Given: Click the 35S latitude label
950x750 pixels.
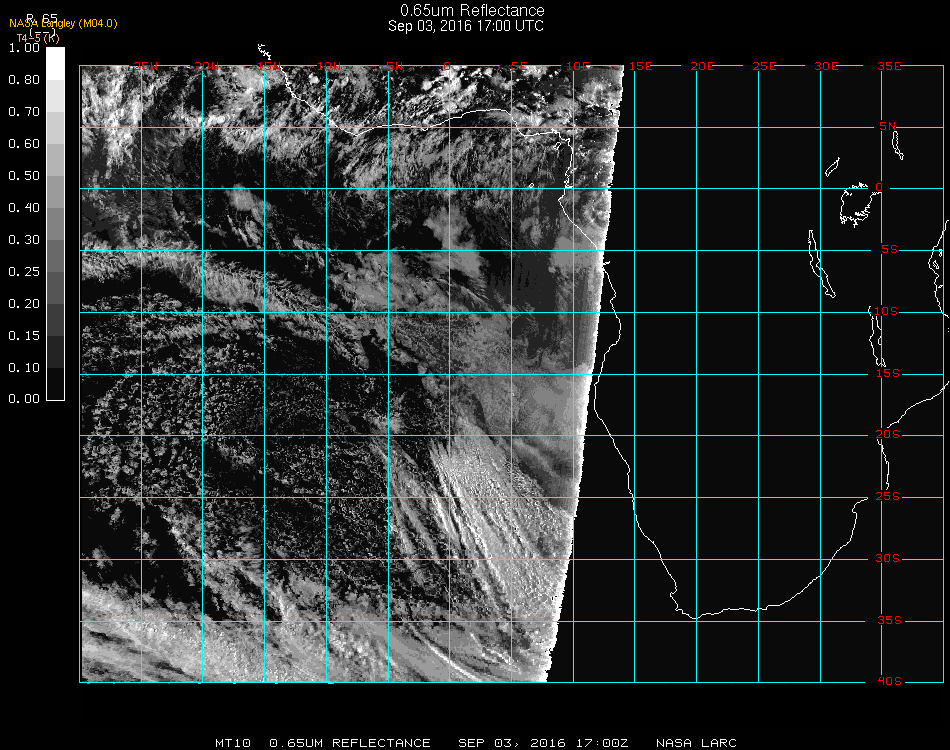Looking at the screenshot, I should [889, 620].
